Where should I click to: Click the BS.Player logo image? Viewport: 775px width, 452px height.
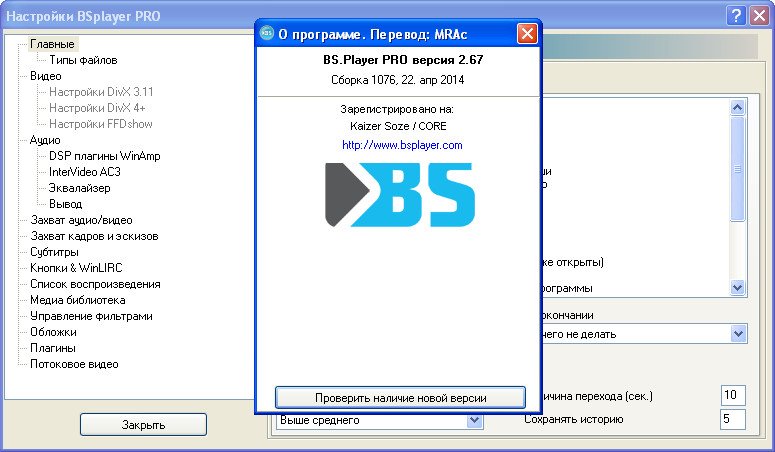[400, 194]
